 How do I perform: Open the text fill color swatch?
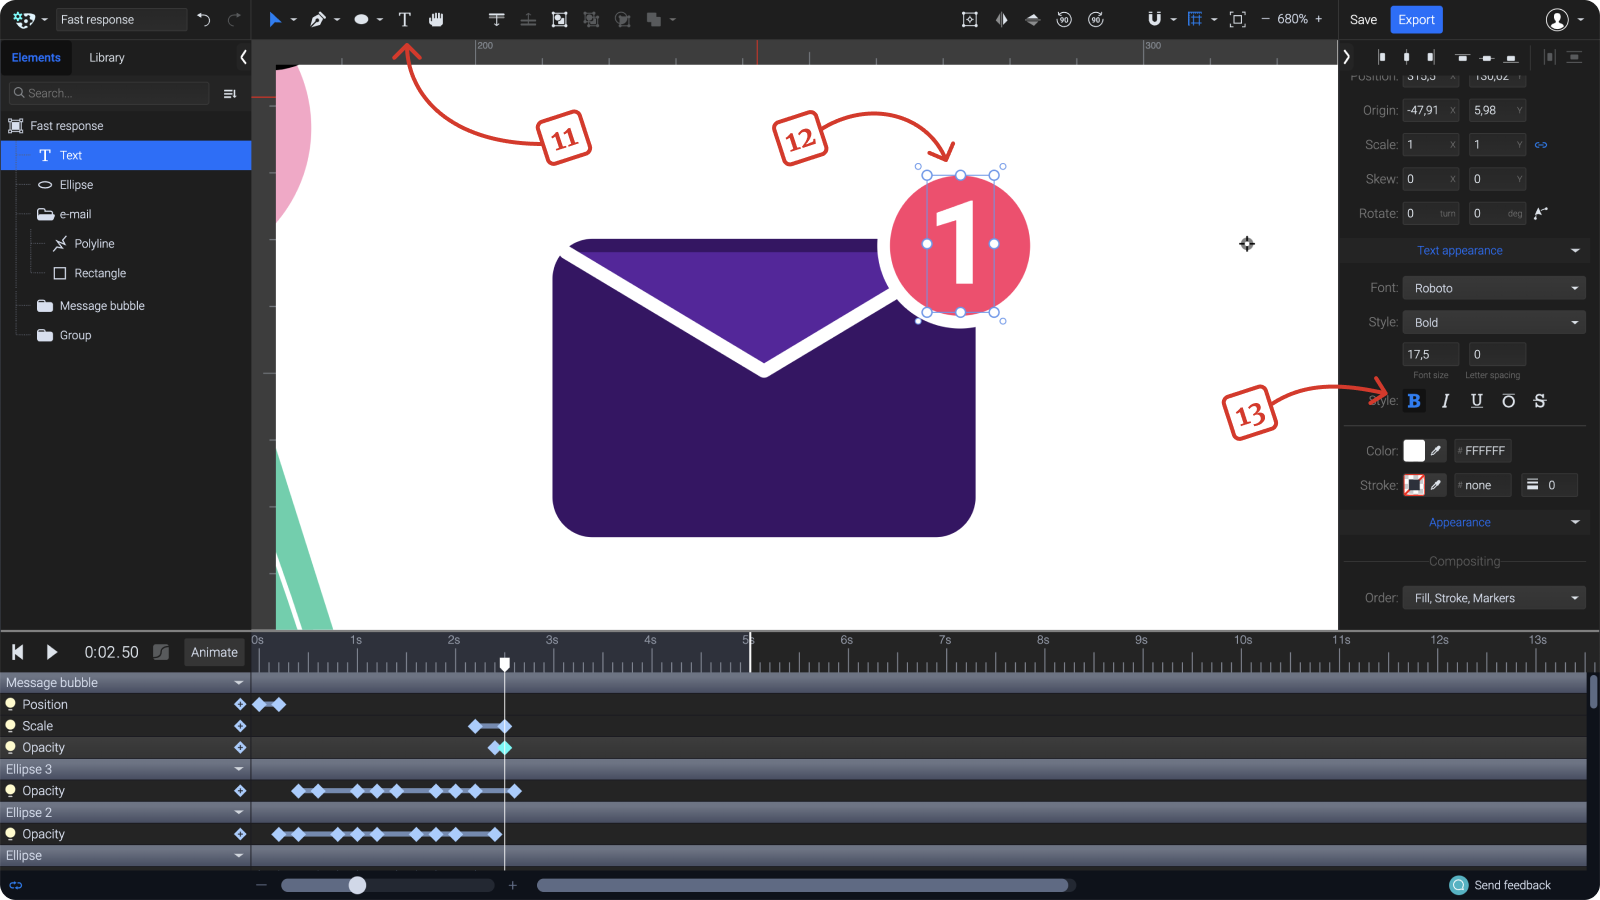click(1416, 450)
